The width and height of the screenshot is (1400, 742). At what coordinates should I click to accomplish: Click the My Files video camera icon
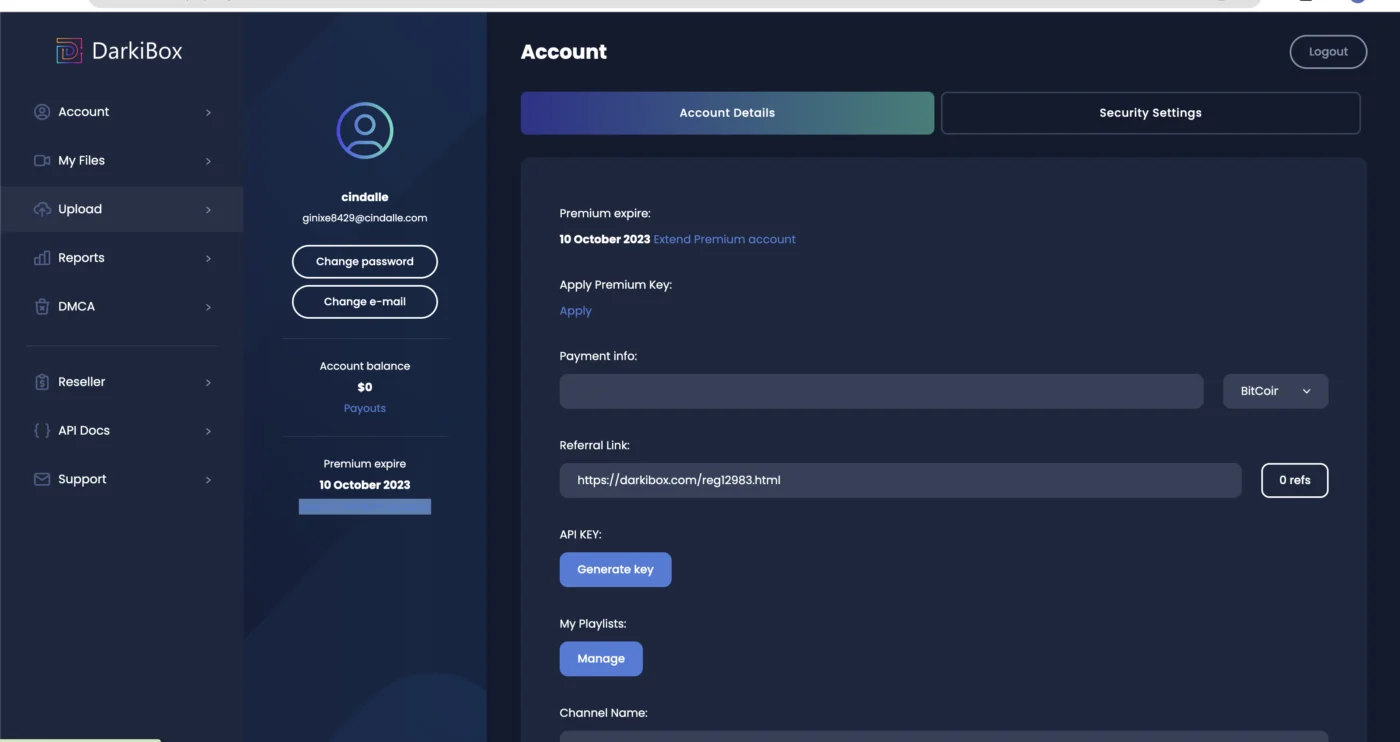pos(42,160)
